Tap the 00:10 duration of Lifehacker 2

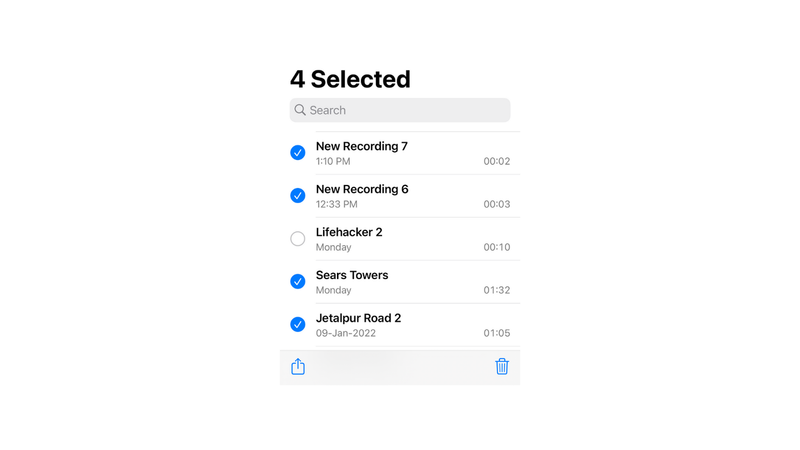coord(497,247)
